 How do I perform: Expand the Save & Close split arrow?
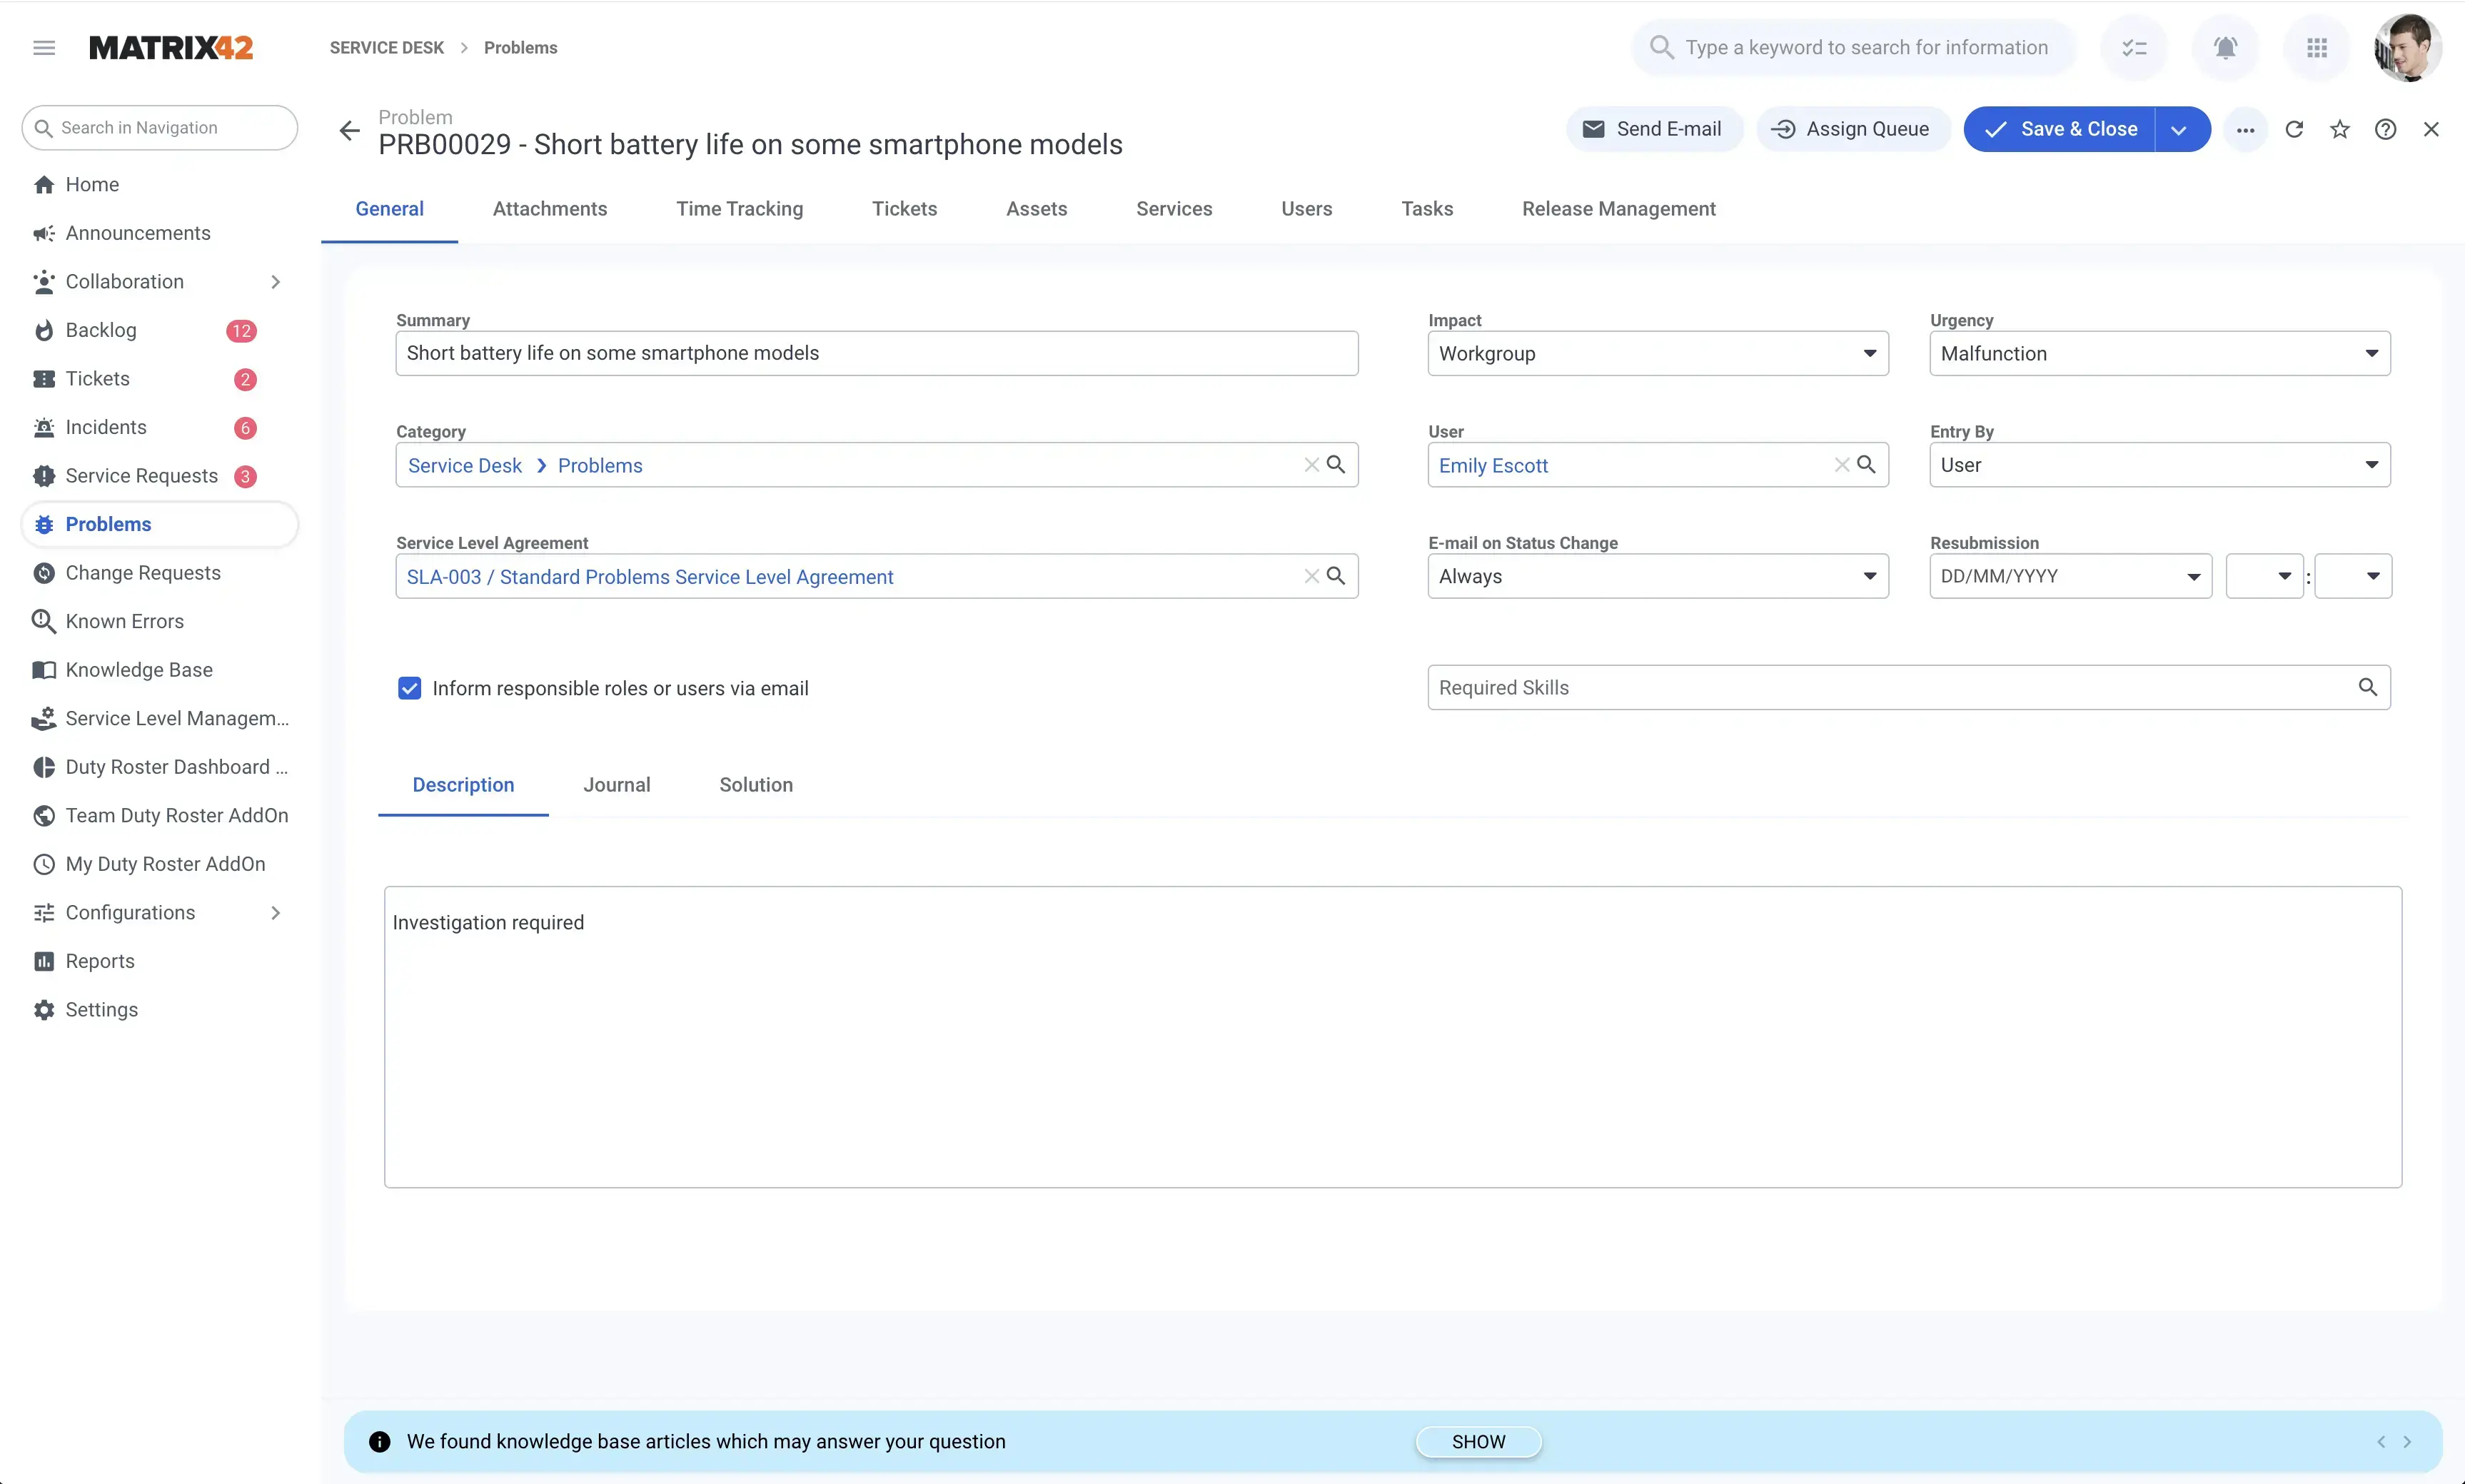[2180, 130]
